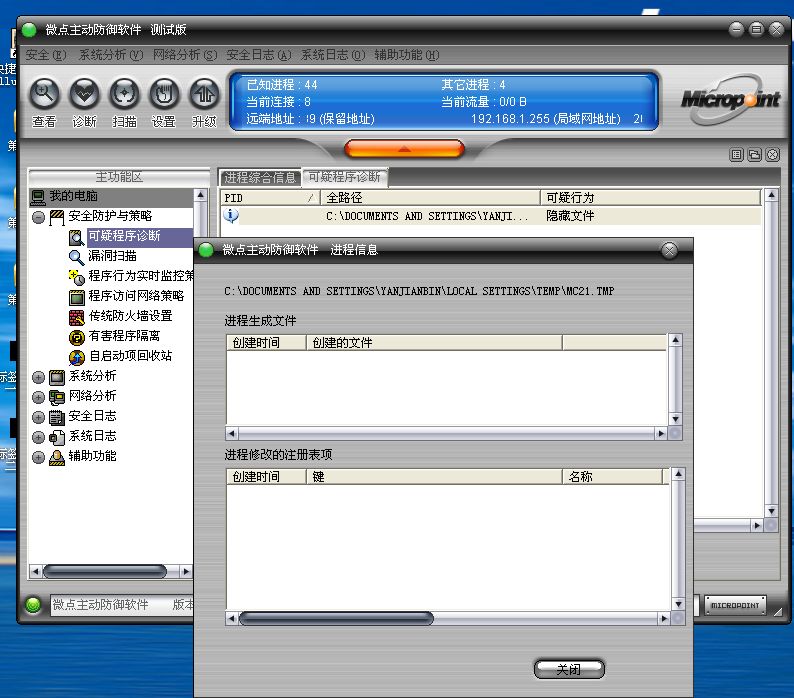This screenshot has width=794, height=698.
Task: Collapse the info panel with orange arrow button
Action: coord(404,149)
